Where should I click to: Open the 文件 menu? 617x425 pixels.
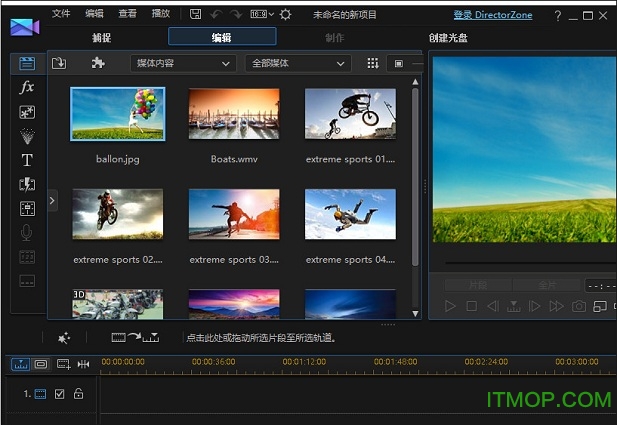pos(62,14)
